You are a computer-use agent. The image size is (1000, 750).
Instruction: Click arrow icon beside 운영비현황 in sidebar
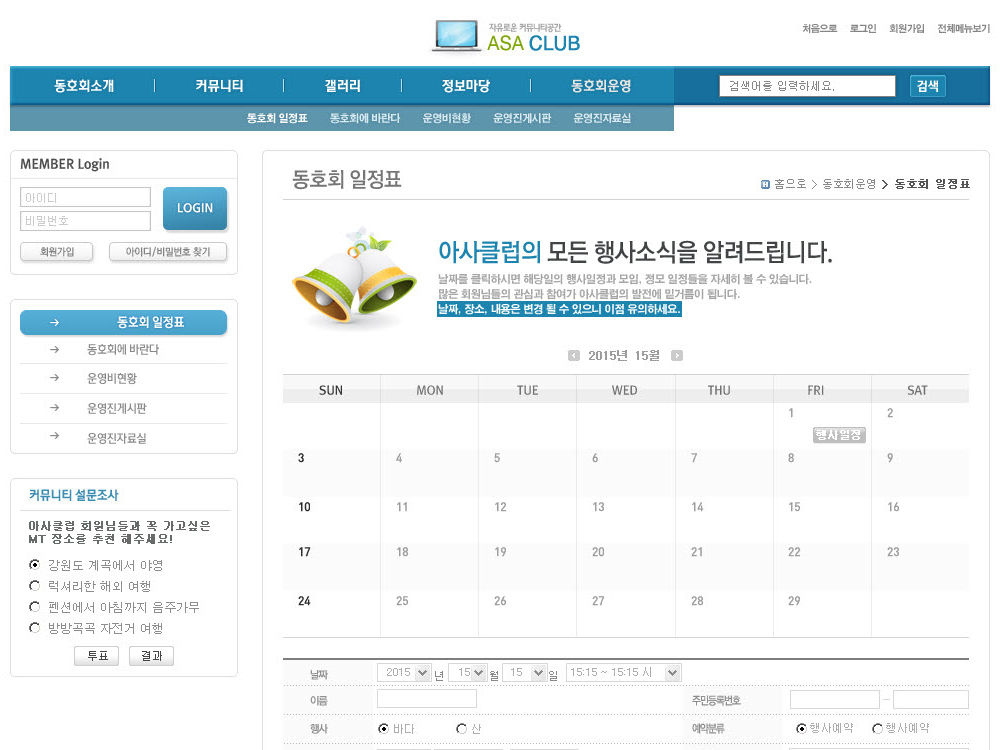pos(54,379)
